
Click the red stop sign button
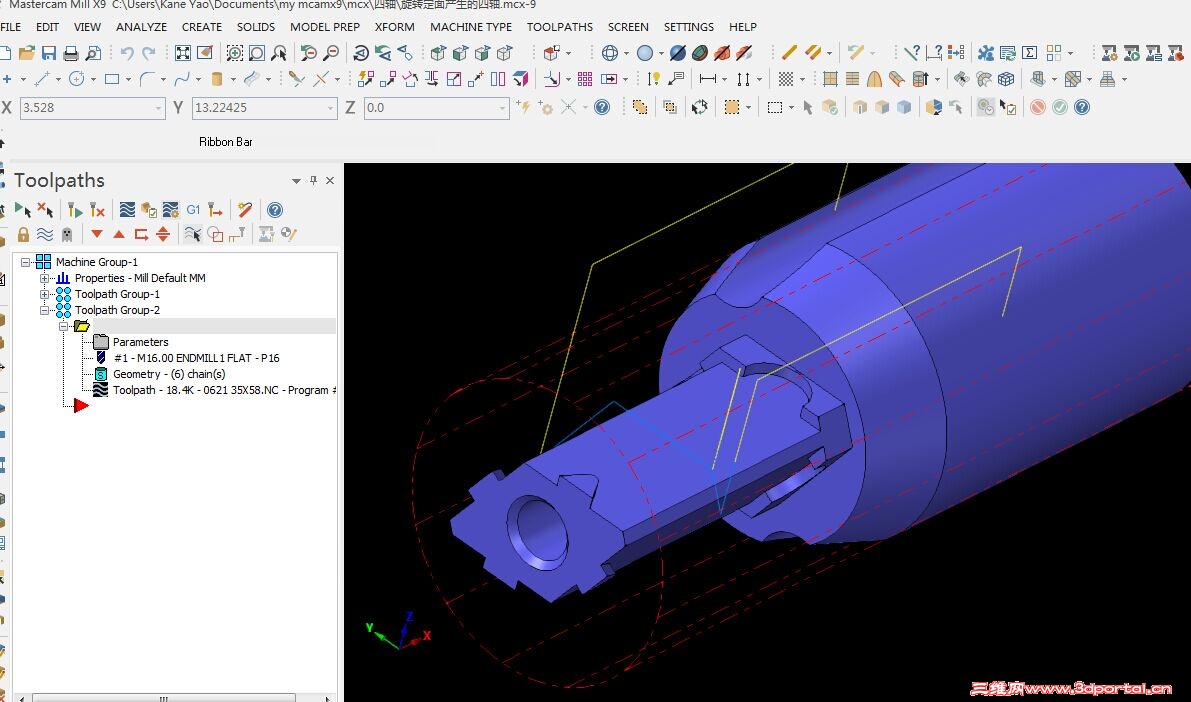[1038, 107]
